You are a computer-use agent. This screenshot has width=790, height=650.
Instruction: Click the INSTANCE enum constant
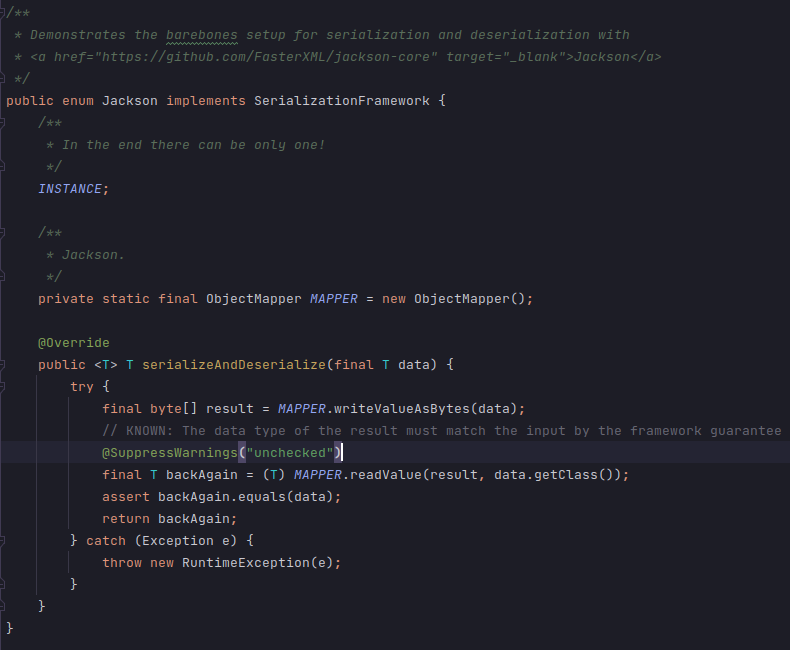70,189
